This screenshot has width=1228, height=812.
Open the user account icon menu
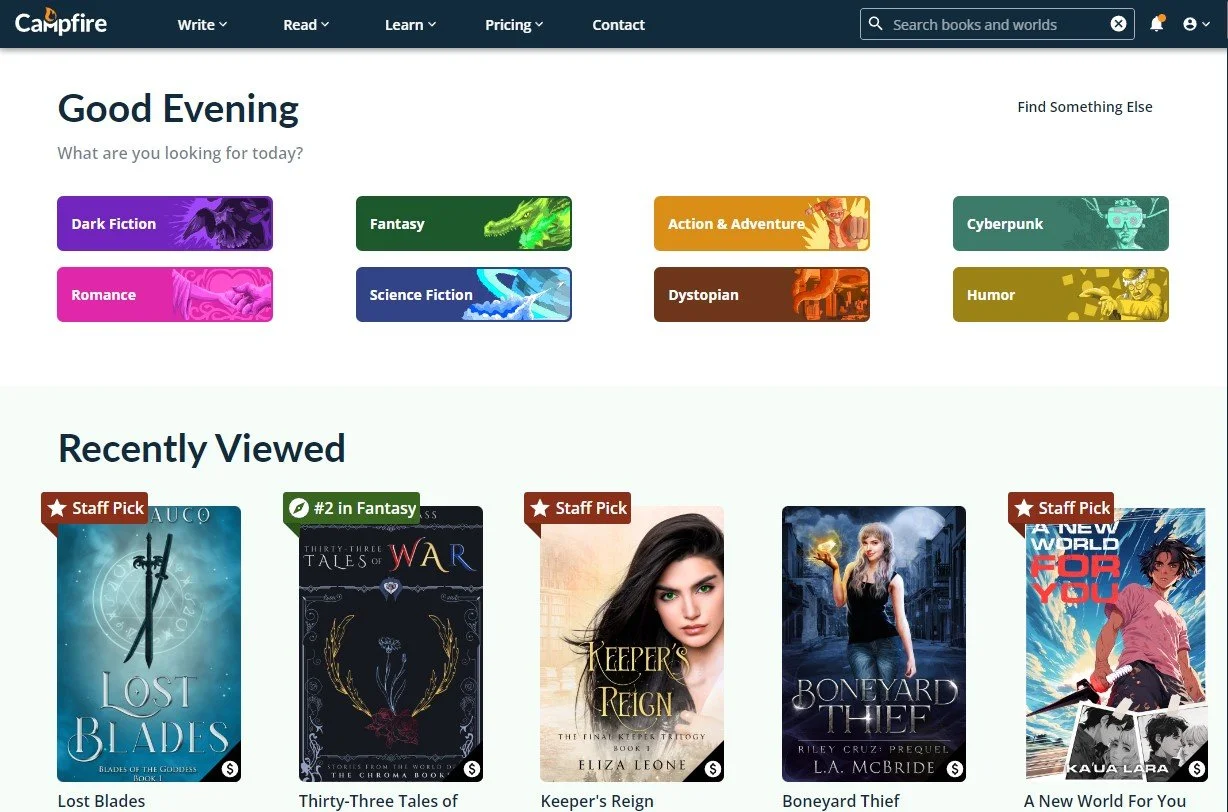click(x=1196, y=24)
